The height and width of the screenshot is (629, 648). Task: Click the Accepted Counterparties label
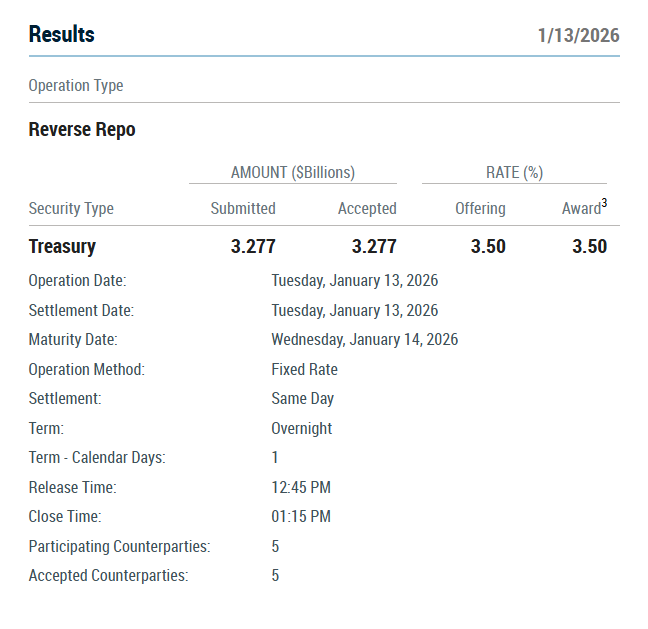(x=108, y=576)
